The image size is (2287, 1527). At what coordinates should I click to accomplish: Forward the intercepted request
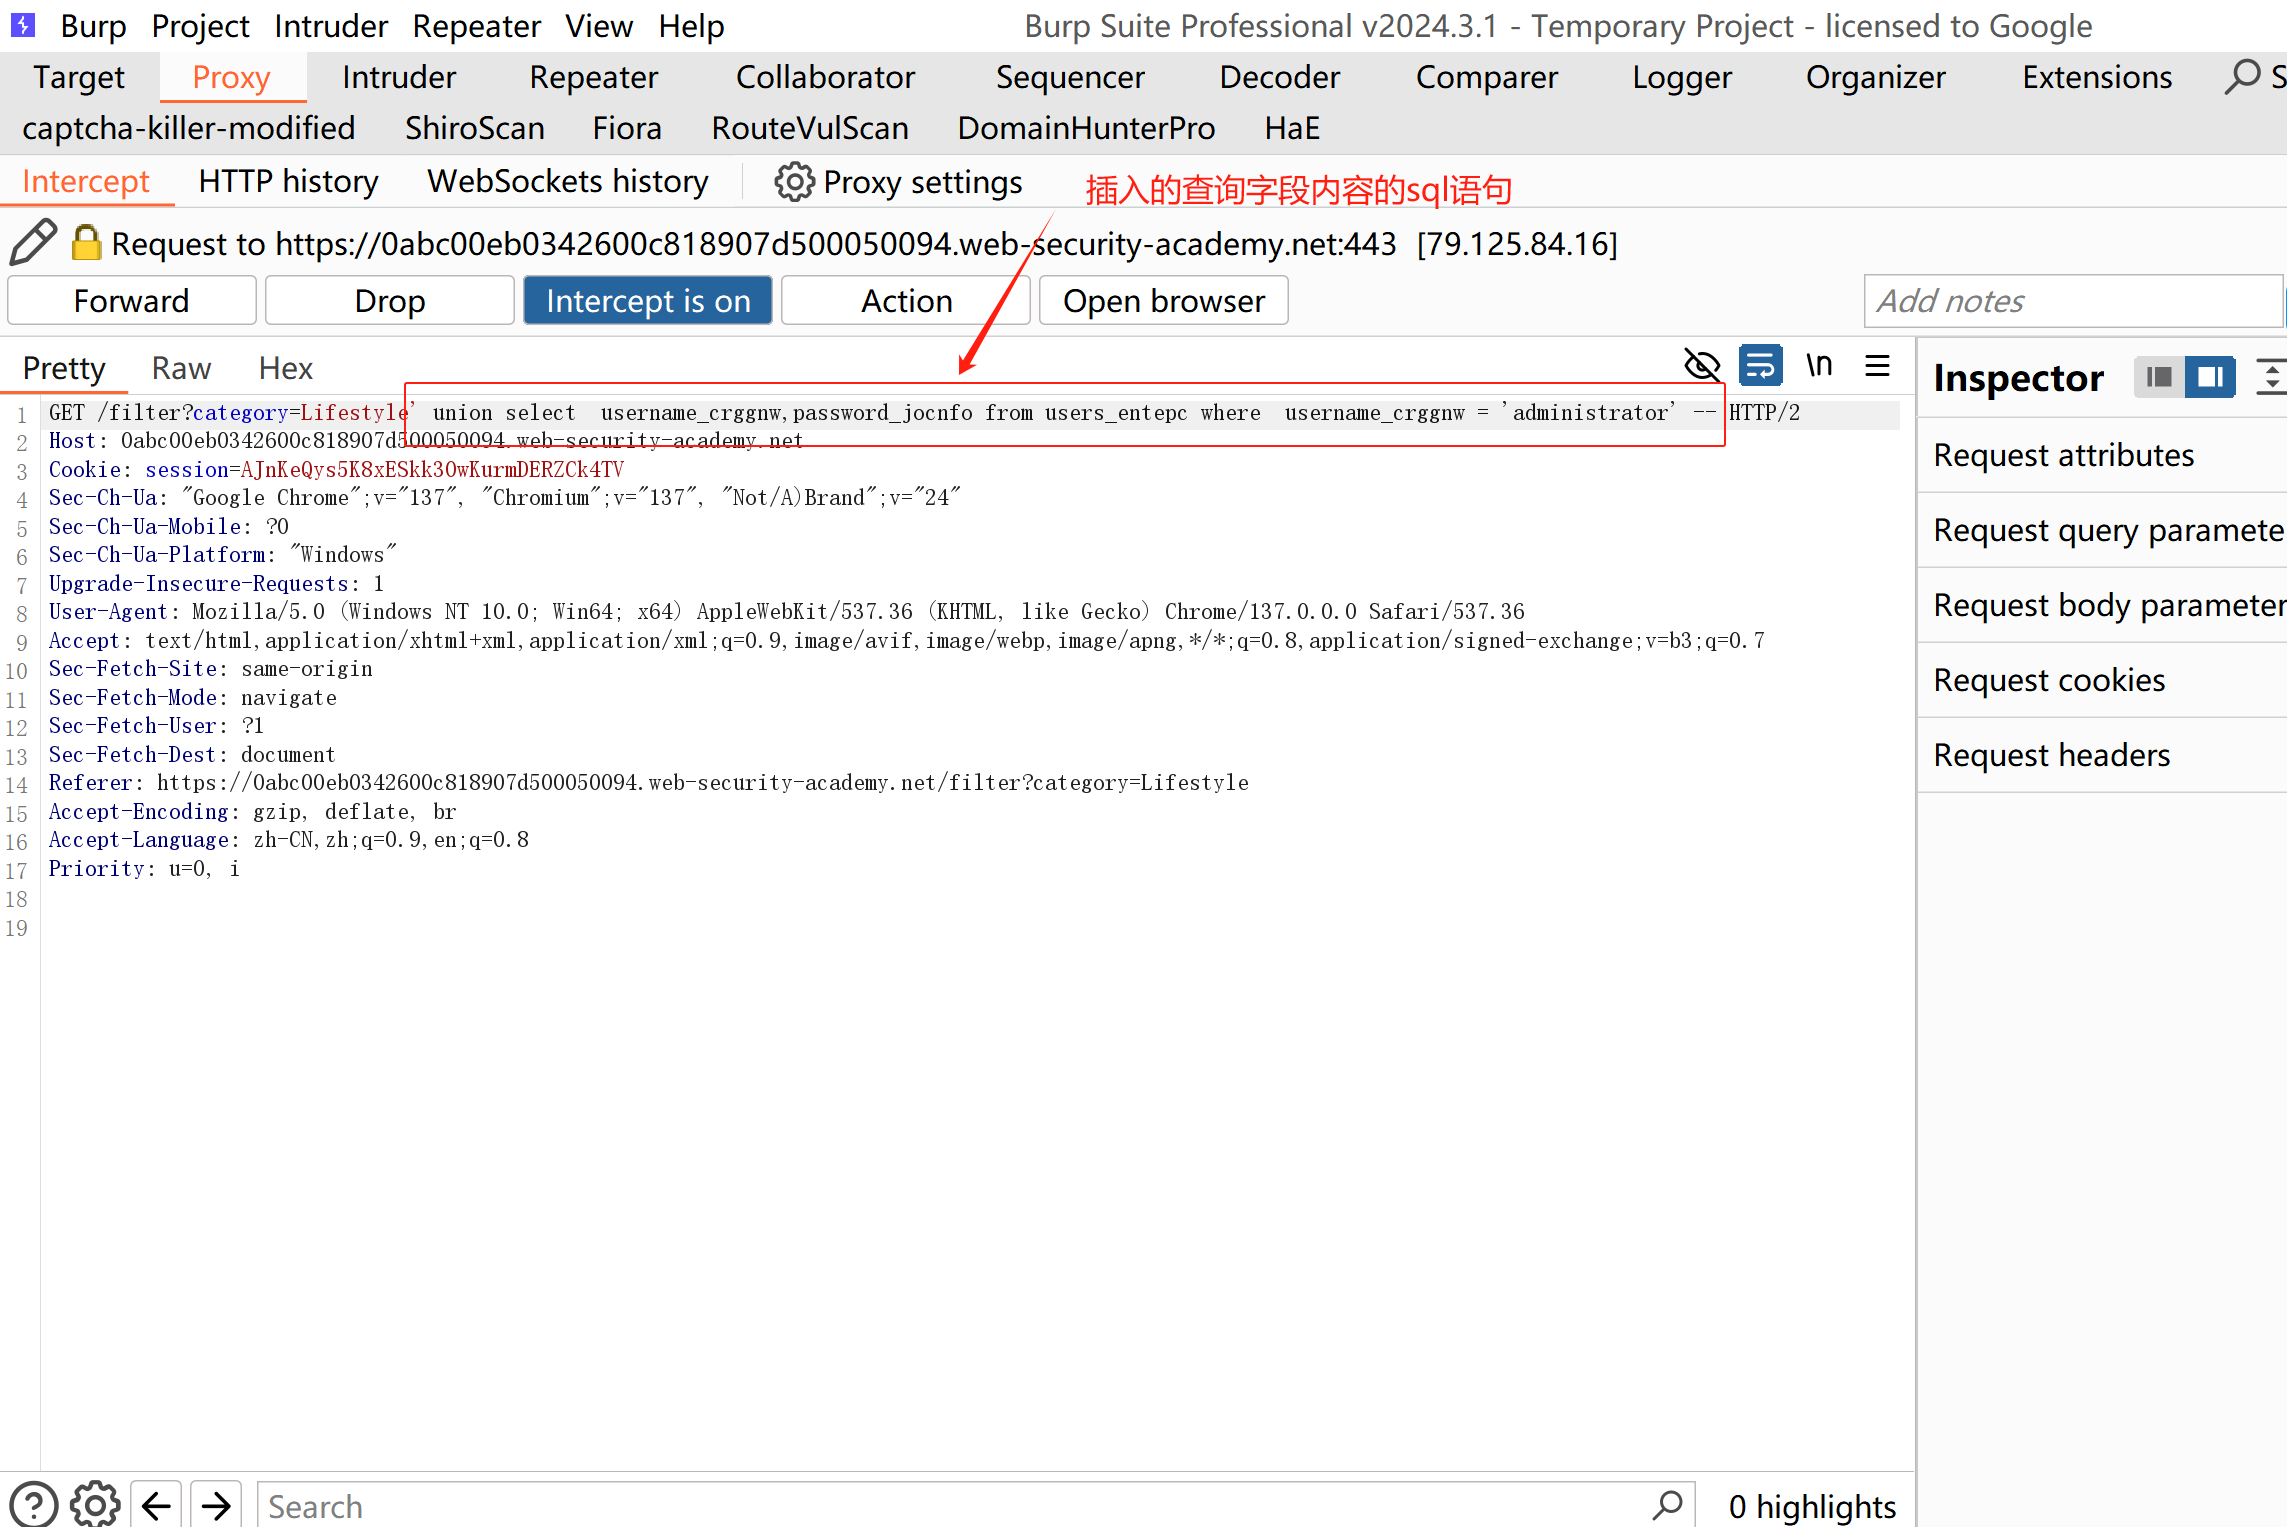point(131,301)
